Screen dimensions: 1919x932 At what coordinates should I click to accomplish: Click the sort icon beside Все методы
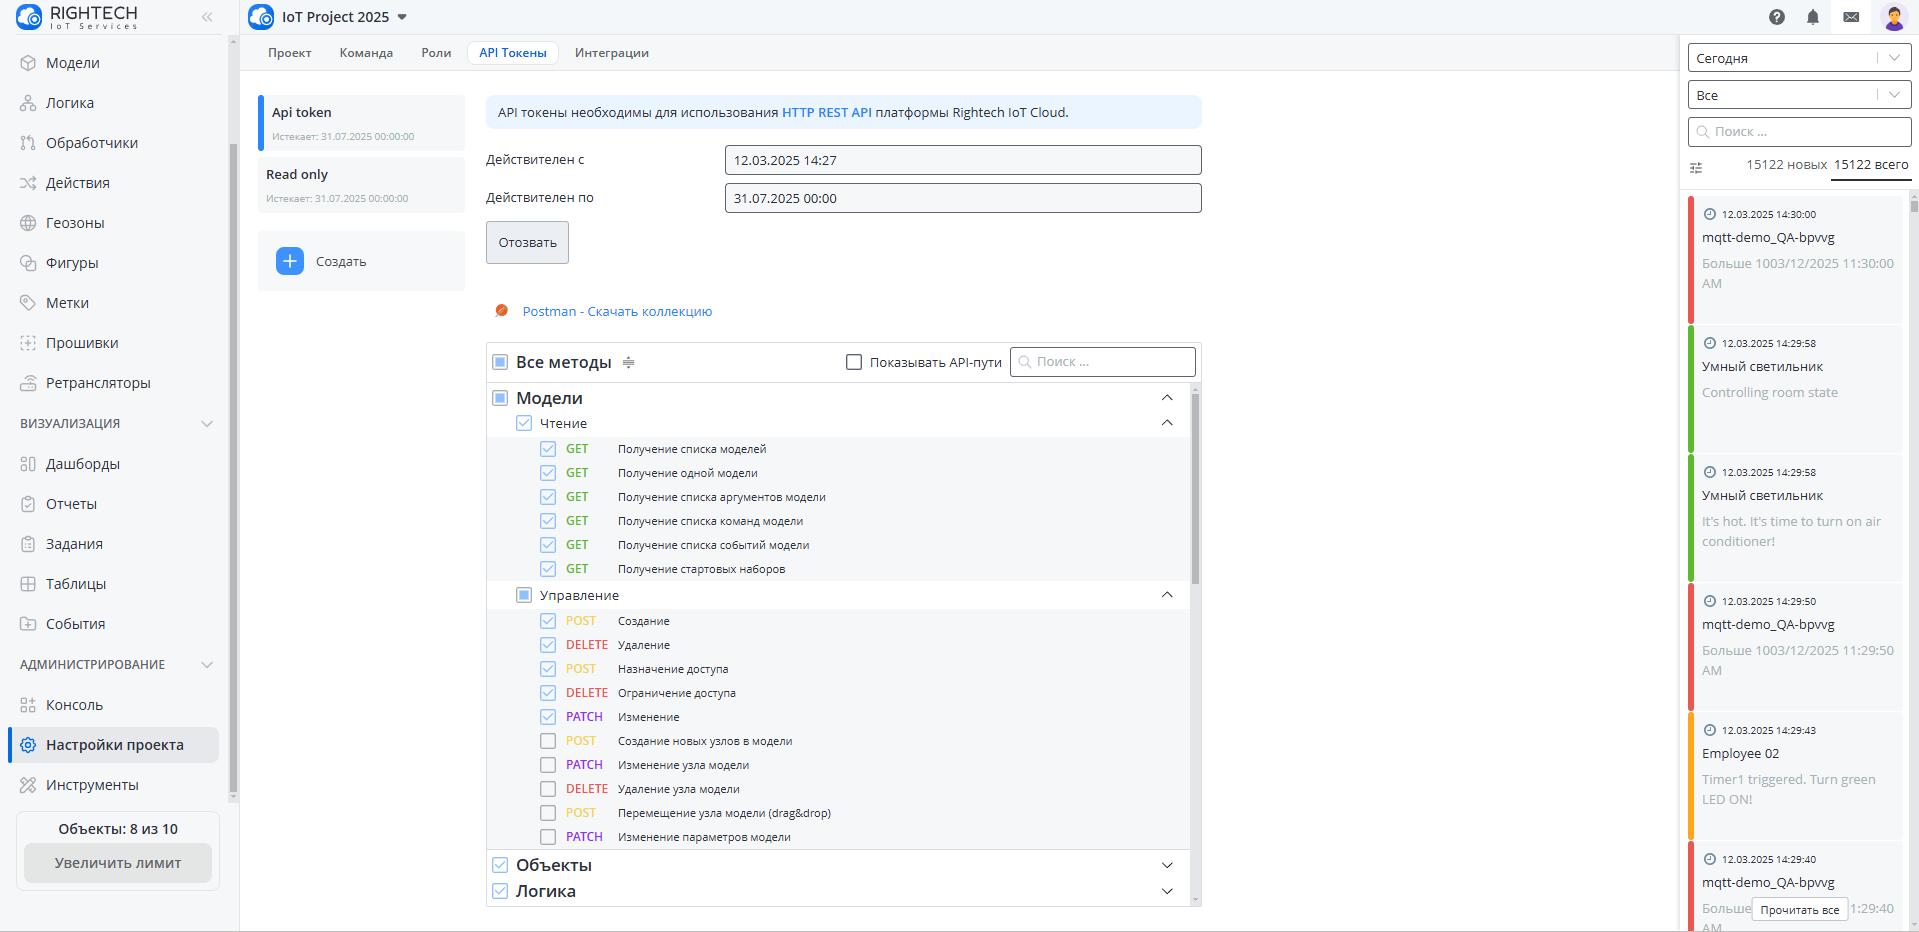(x=628, y=362)
